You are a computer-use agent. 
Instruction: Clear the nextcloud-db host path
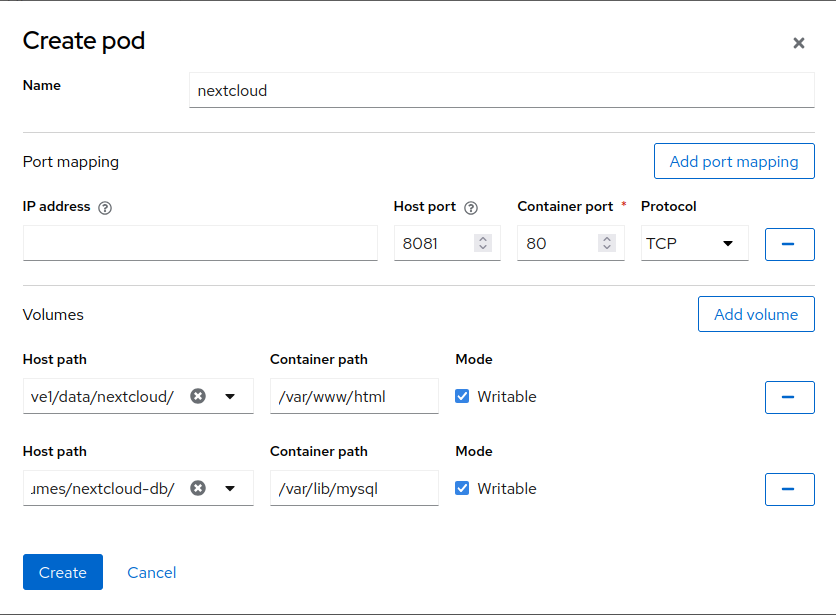click(x=198, y=488)
